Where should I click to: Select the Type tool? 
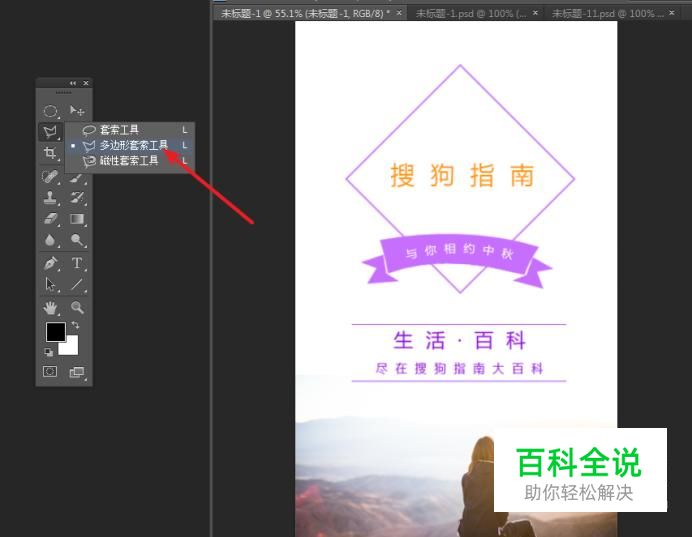point(77,263)
